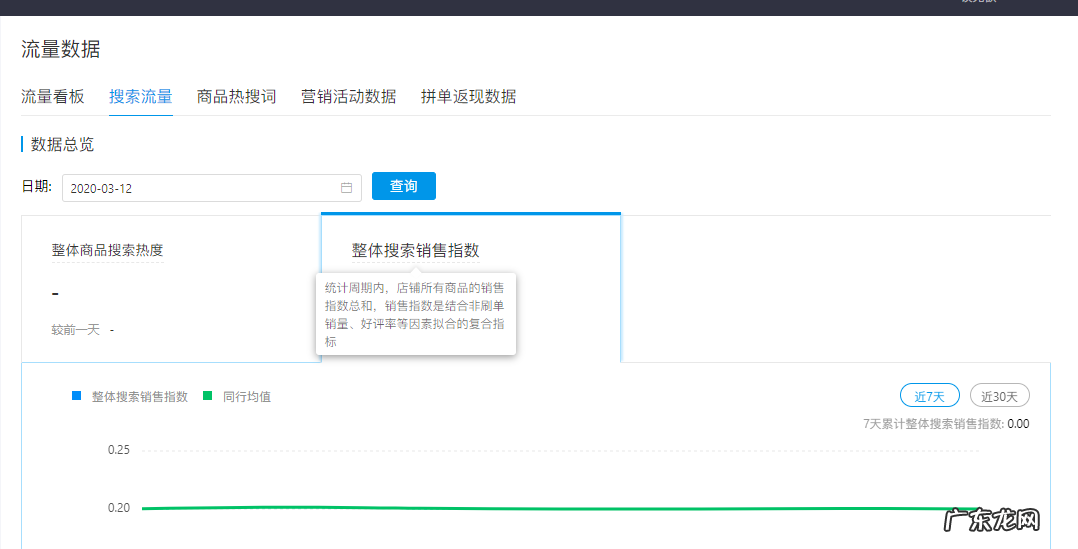Click the 查询 button

click(404, 186)
